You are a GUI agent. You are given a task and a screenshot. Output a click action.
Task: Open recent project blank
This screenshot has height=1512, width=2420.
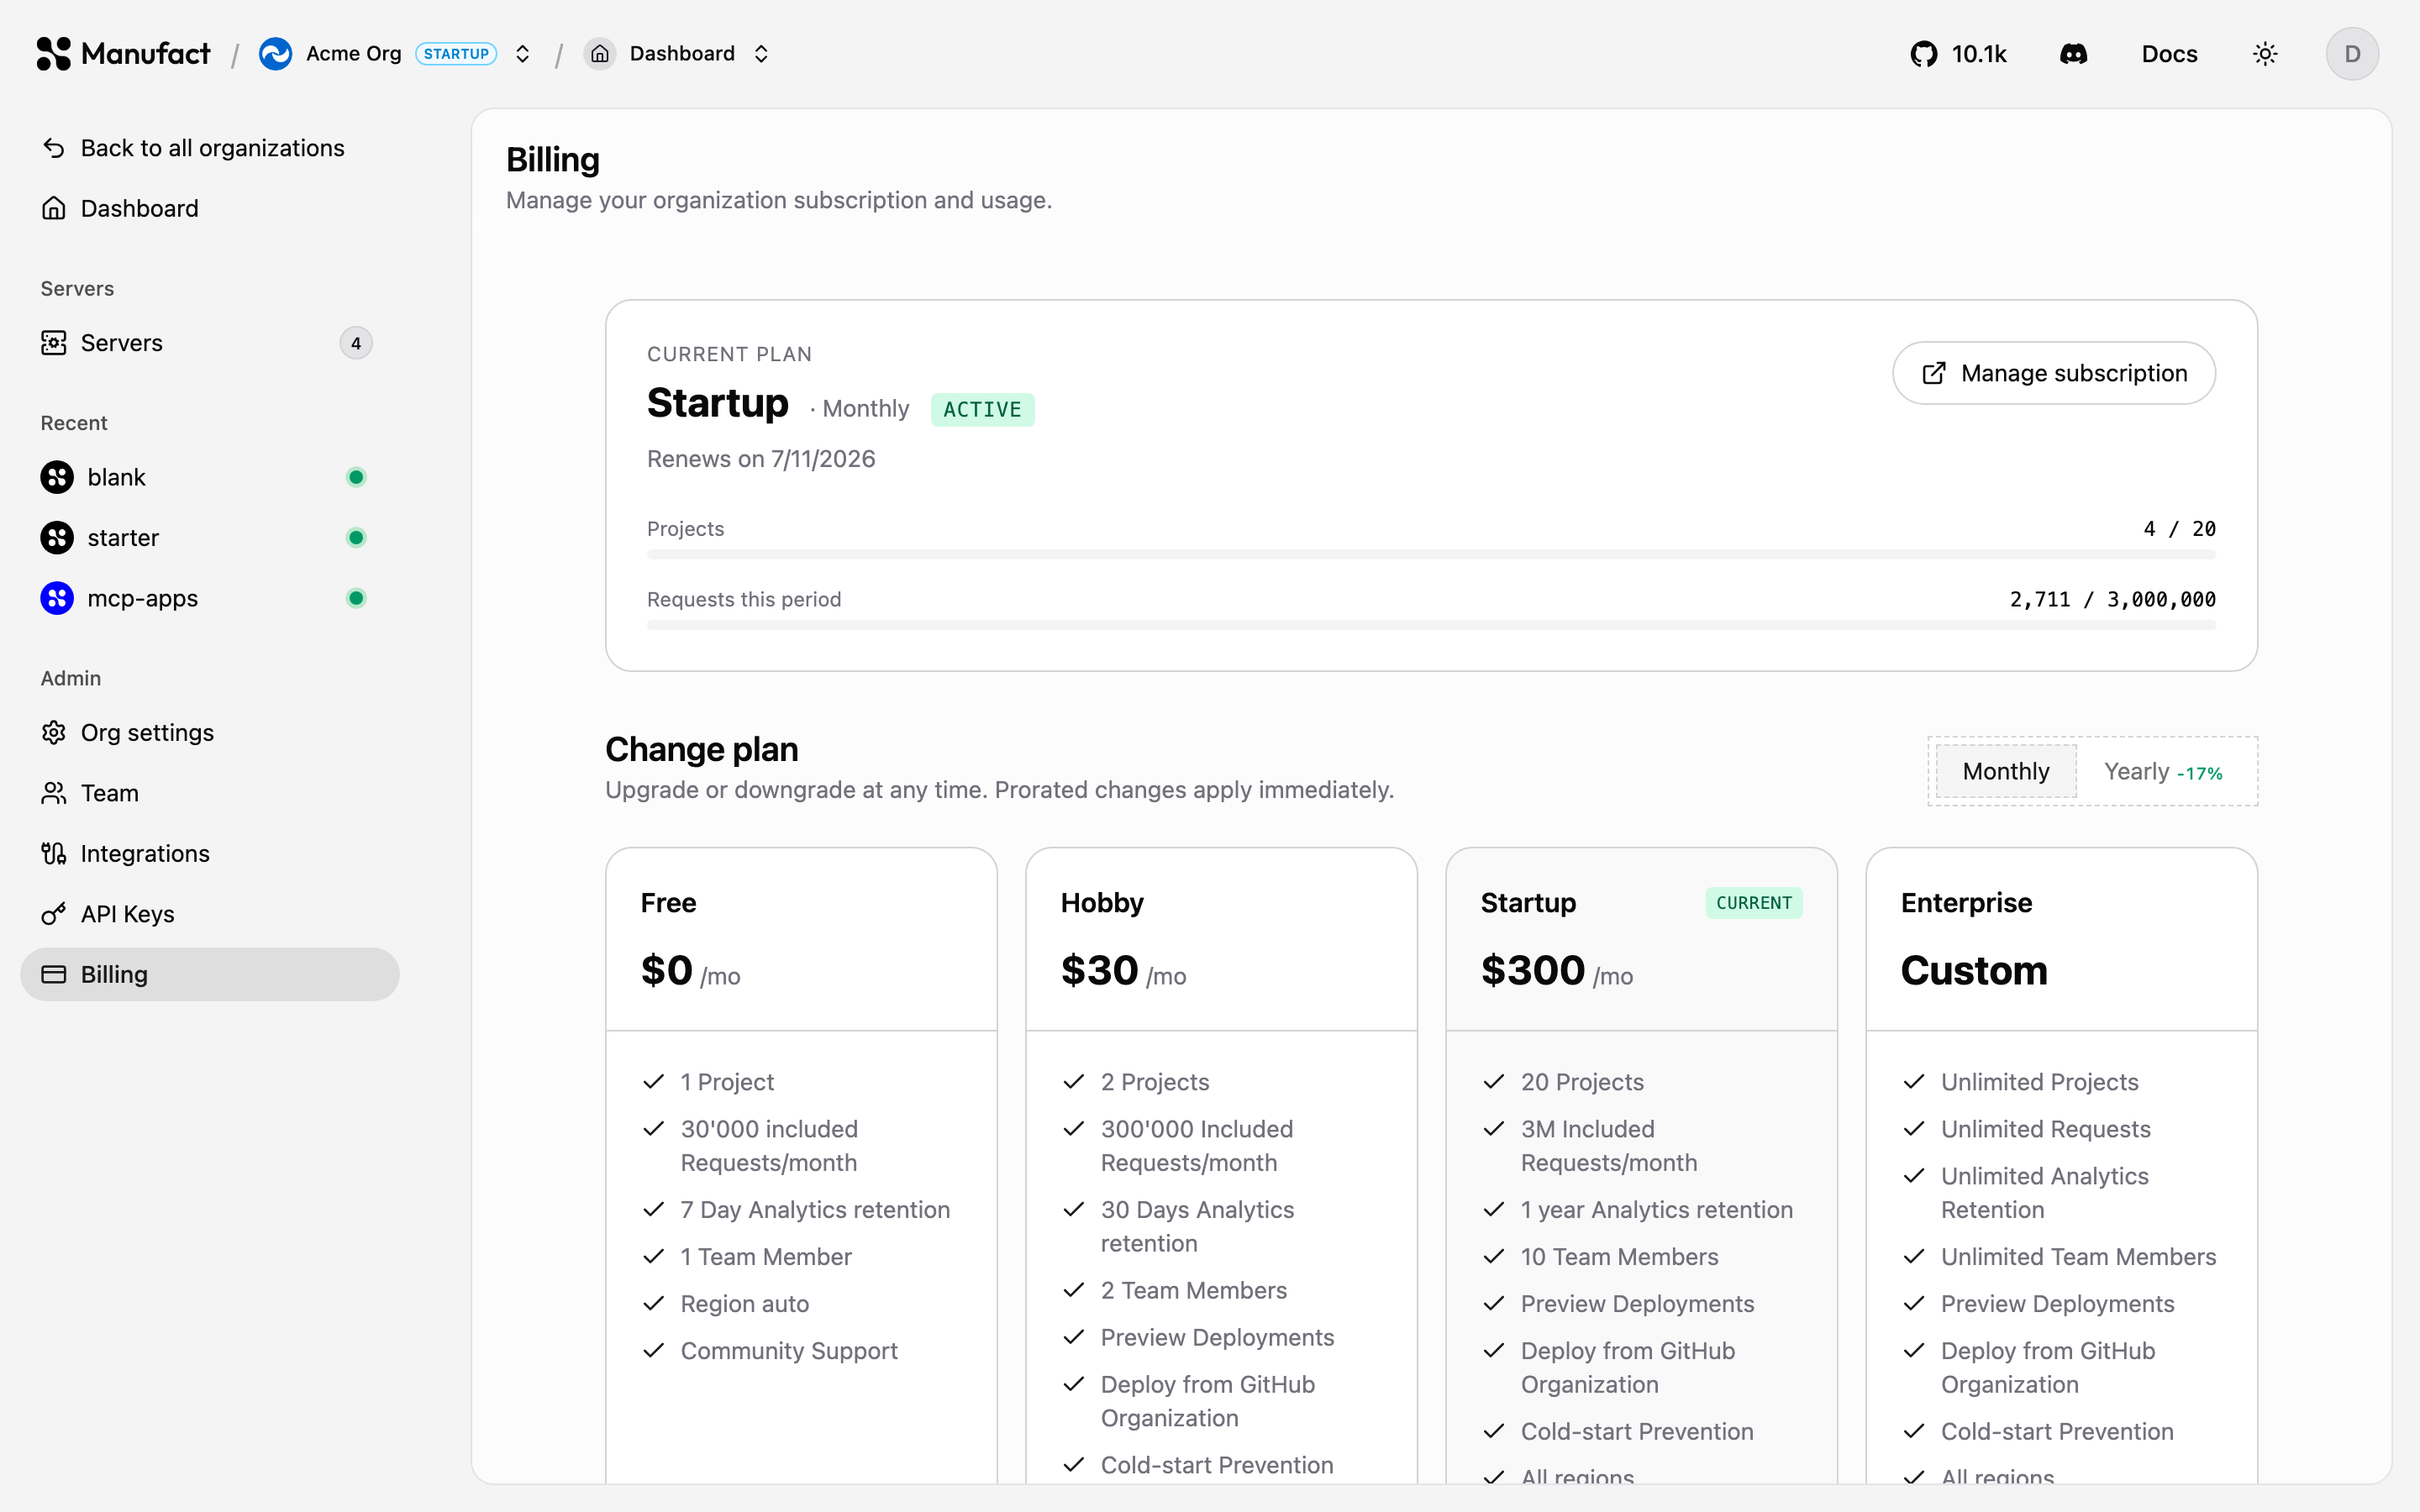click(210, 477)
